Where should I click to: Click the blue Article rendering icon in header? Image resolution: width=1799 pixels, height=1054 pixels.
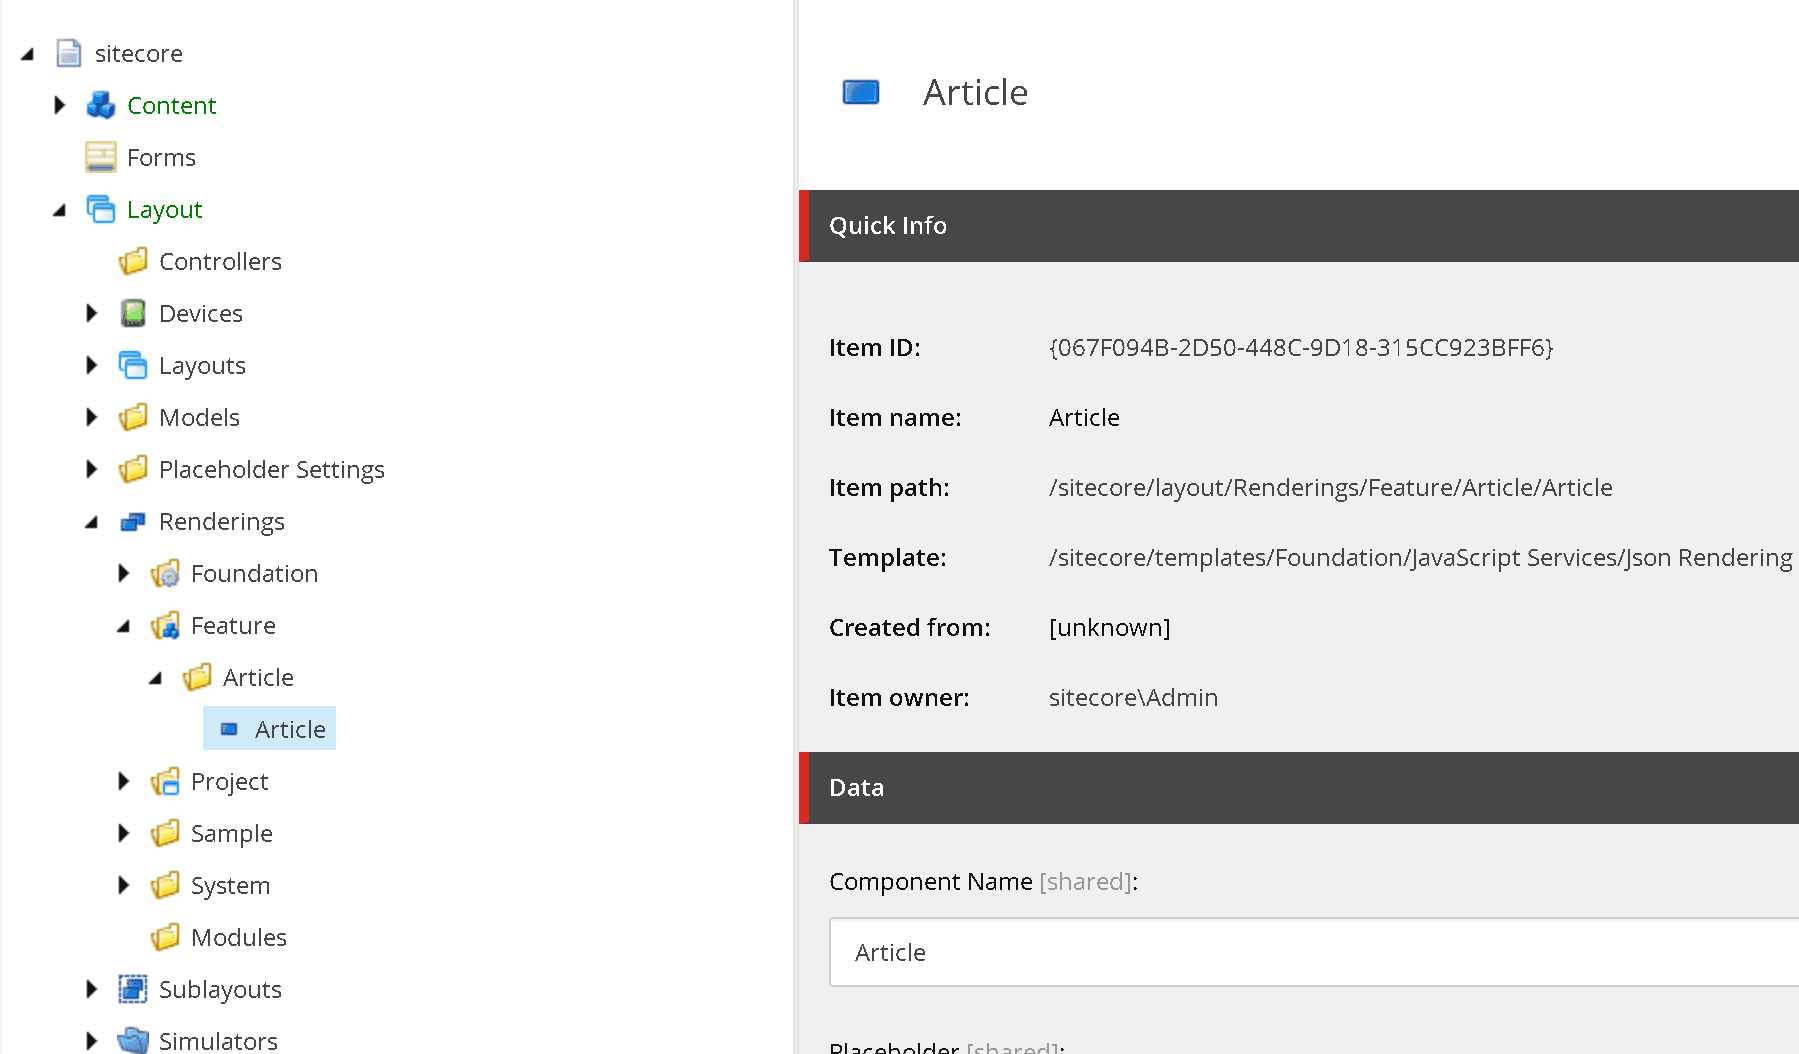click(861, 93)
